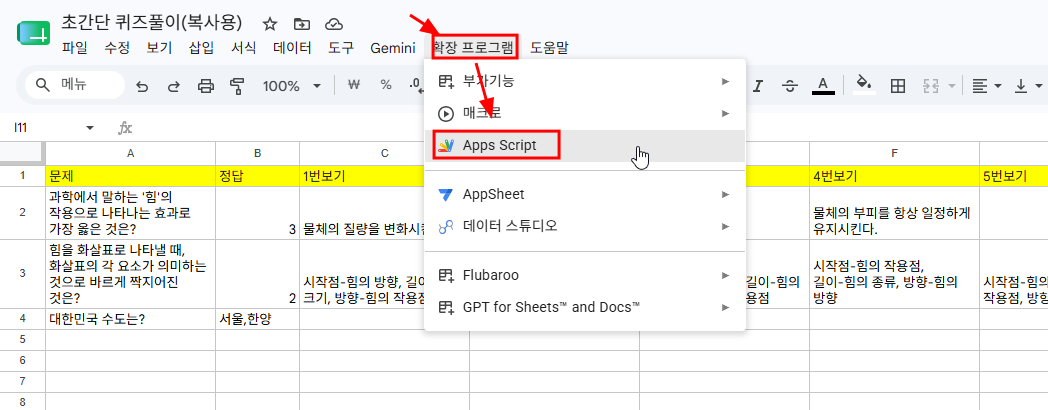Screen dimensions: 1048x410
Task: Select Apps Script from the menu
Action: 585,146
